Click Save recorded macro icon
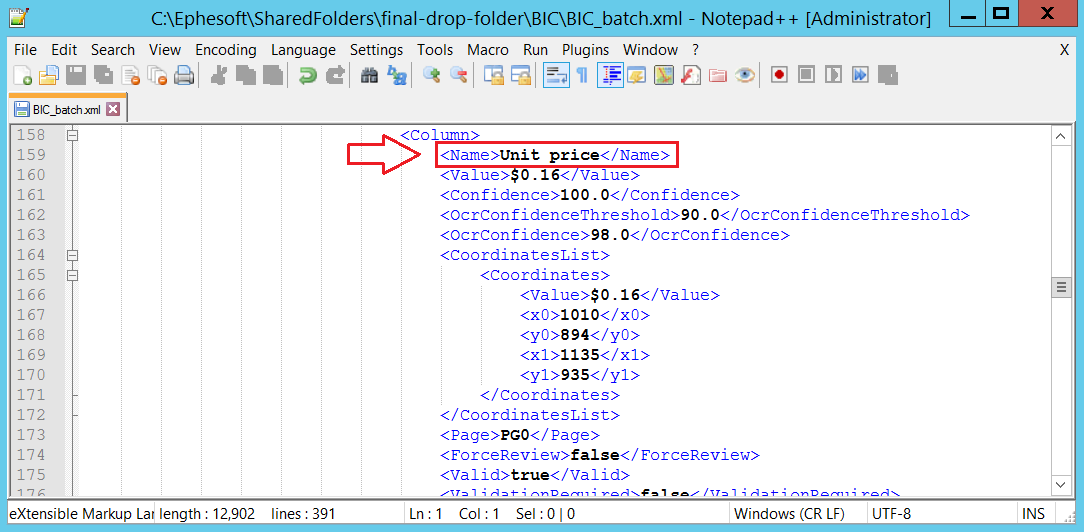Image resolution: width=1084 pixels, height=532 pixels. (x=887, y=75)
